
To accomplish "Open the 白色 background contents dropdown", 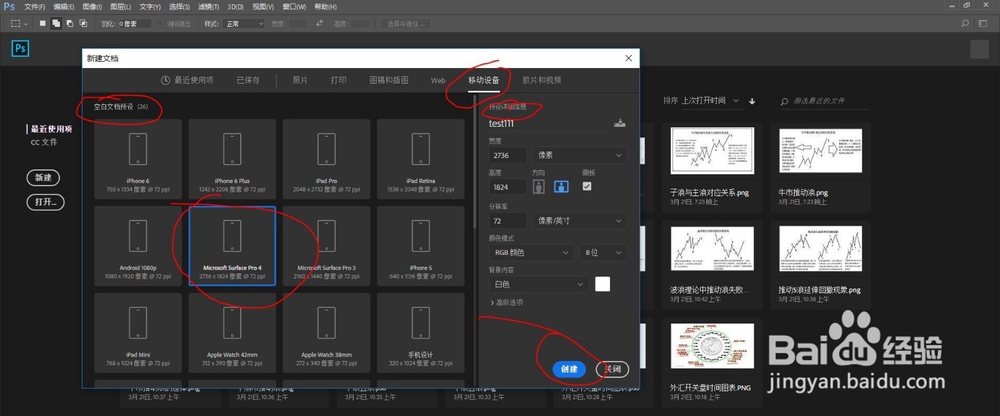I will (x=538, y=284).
